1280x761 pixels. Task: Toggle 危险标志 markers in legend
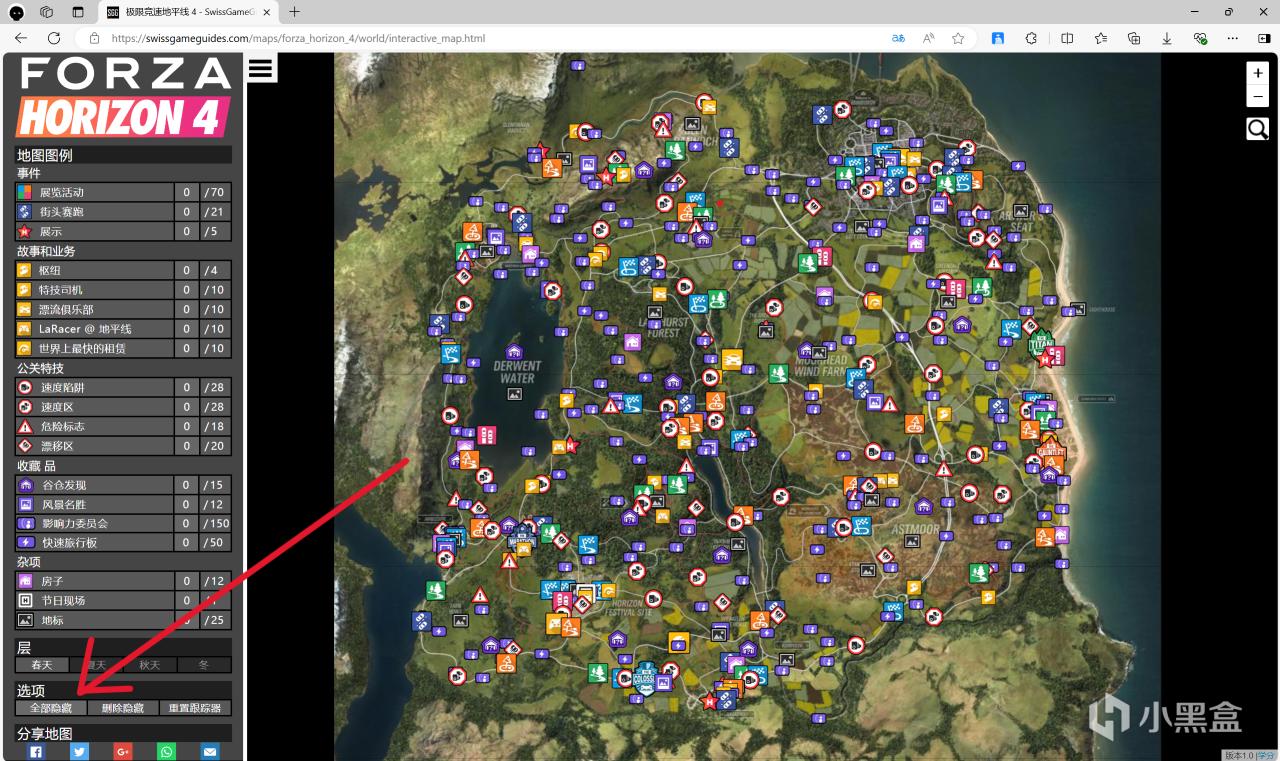point(124,426)
